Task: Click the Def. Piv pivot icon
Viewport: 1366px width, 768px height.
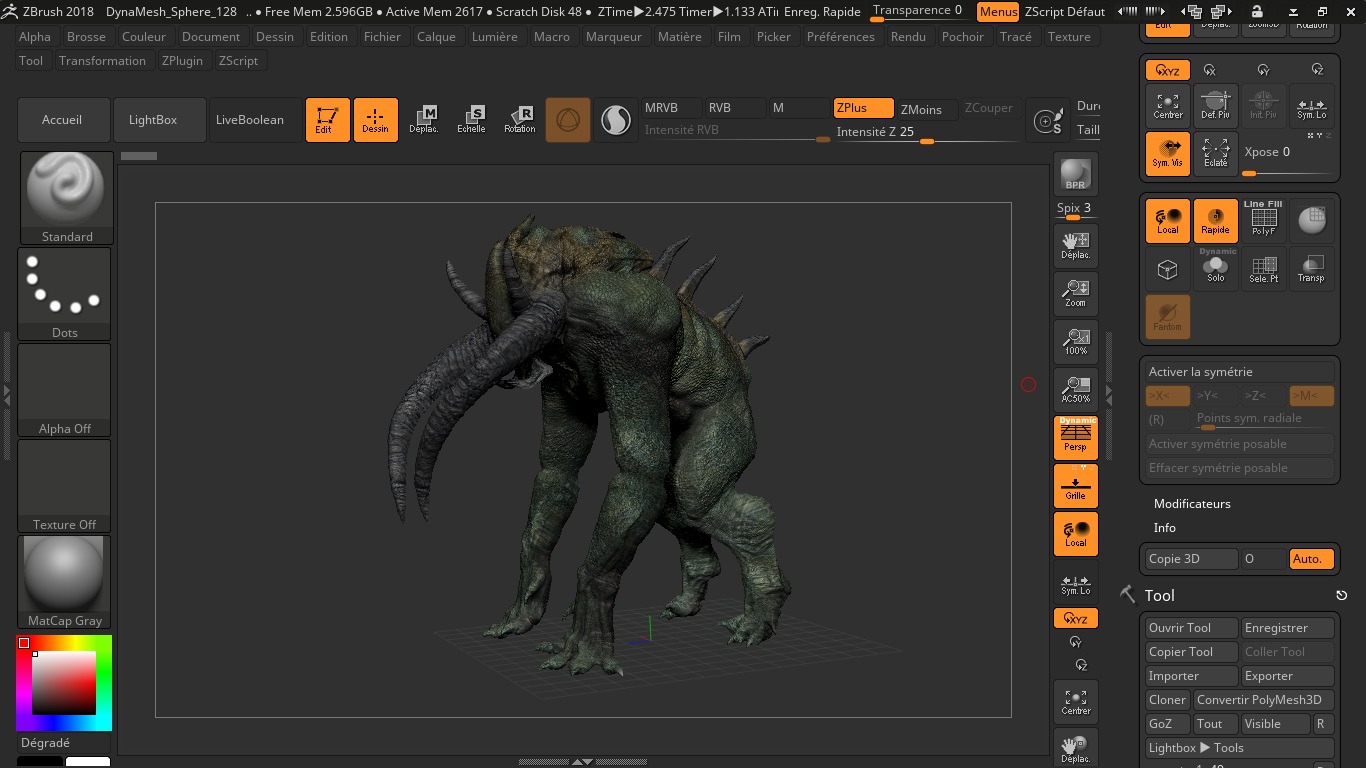Action: click(x=1215, y=104)
